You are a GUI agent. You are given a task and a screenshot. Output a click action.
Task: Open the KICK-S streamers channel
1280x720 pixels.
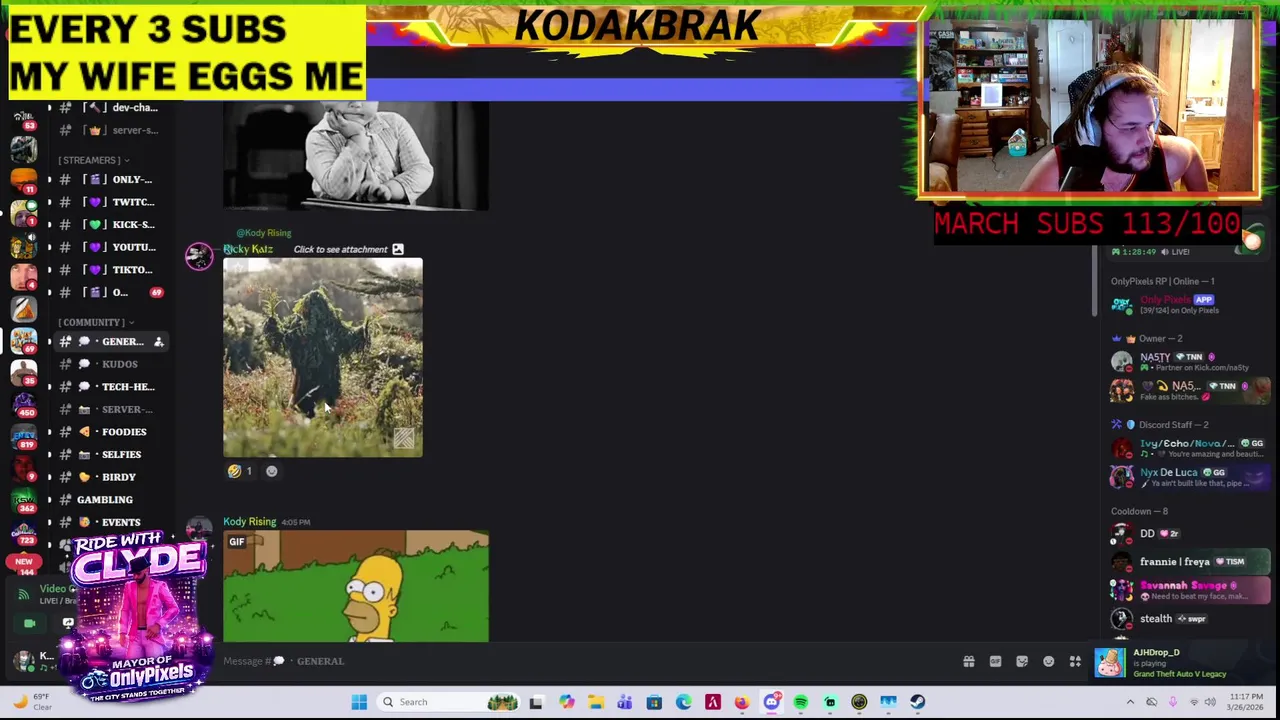pos(112,224)
